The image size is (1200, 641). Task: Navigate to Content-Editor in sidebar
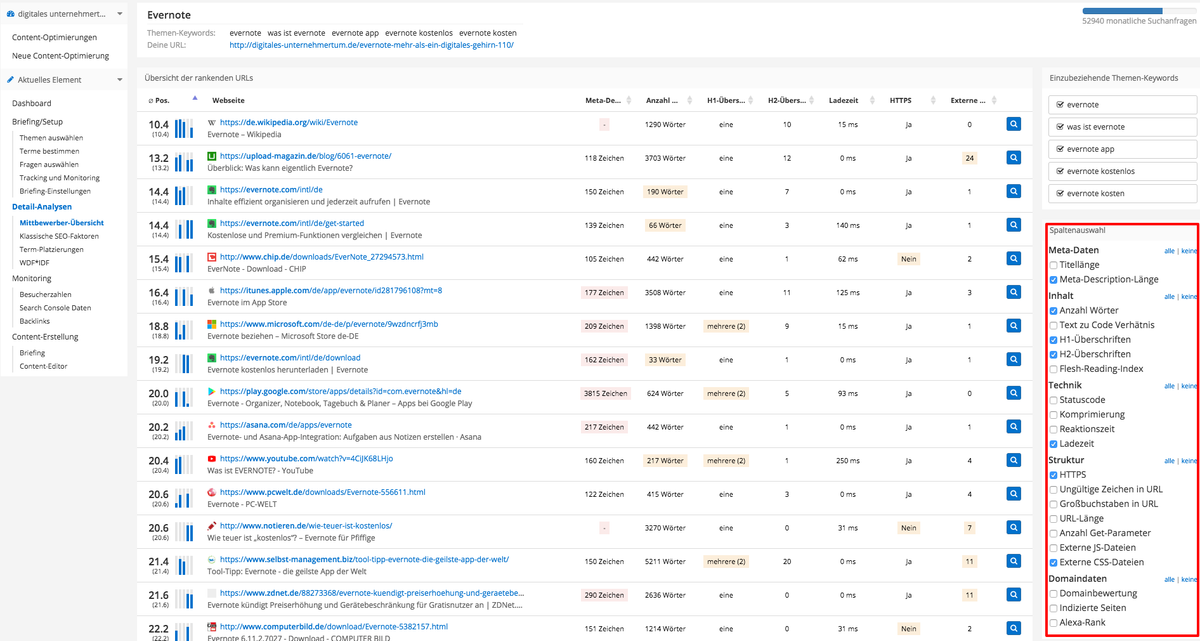(x=44, y=366)
